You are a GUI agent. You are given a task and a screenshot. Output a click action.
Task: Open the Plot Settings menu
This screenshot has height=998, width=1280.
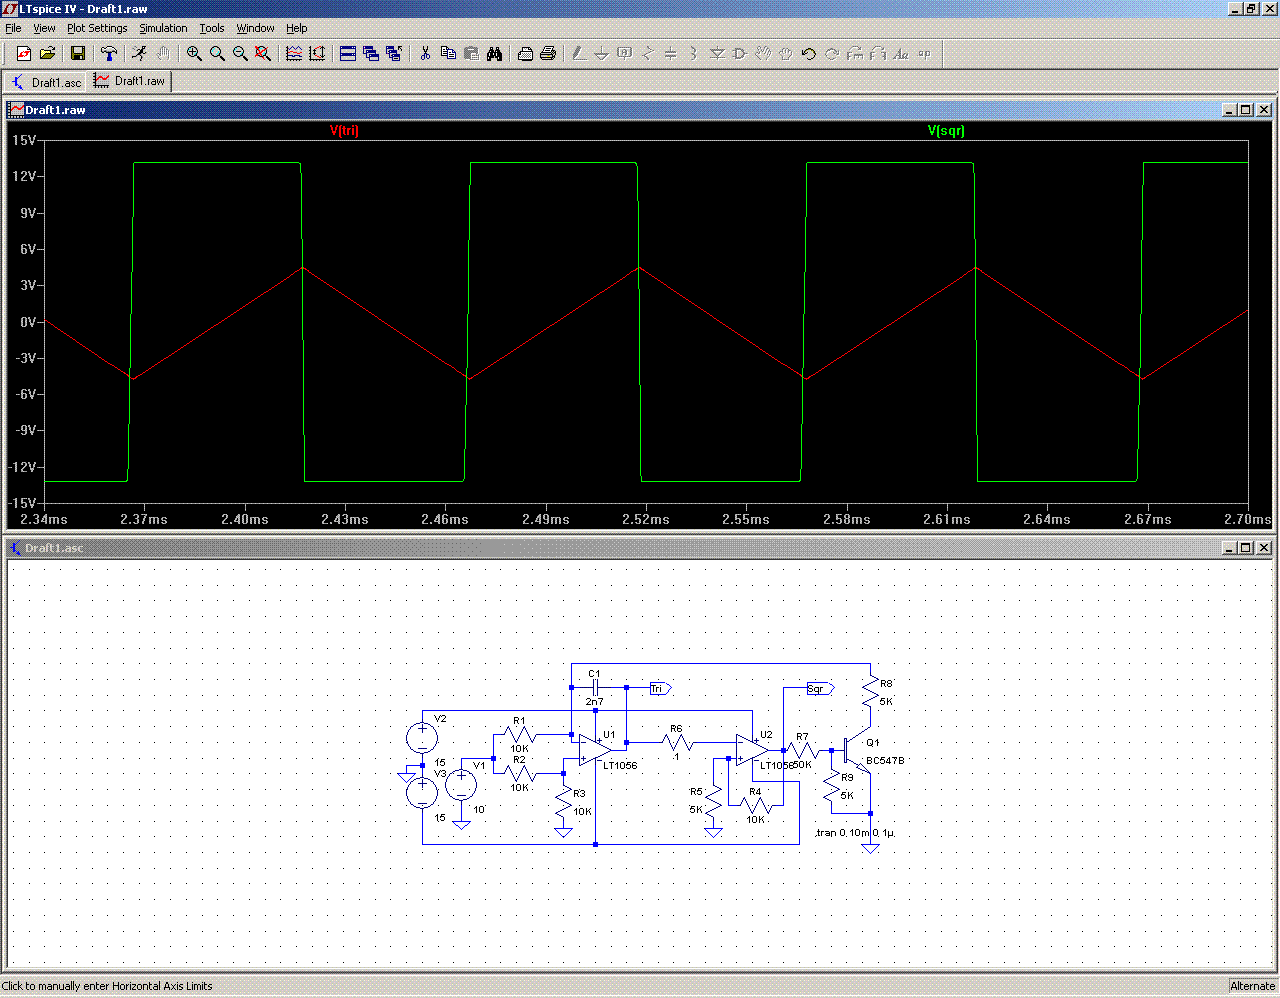click(x=97, y=28)
